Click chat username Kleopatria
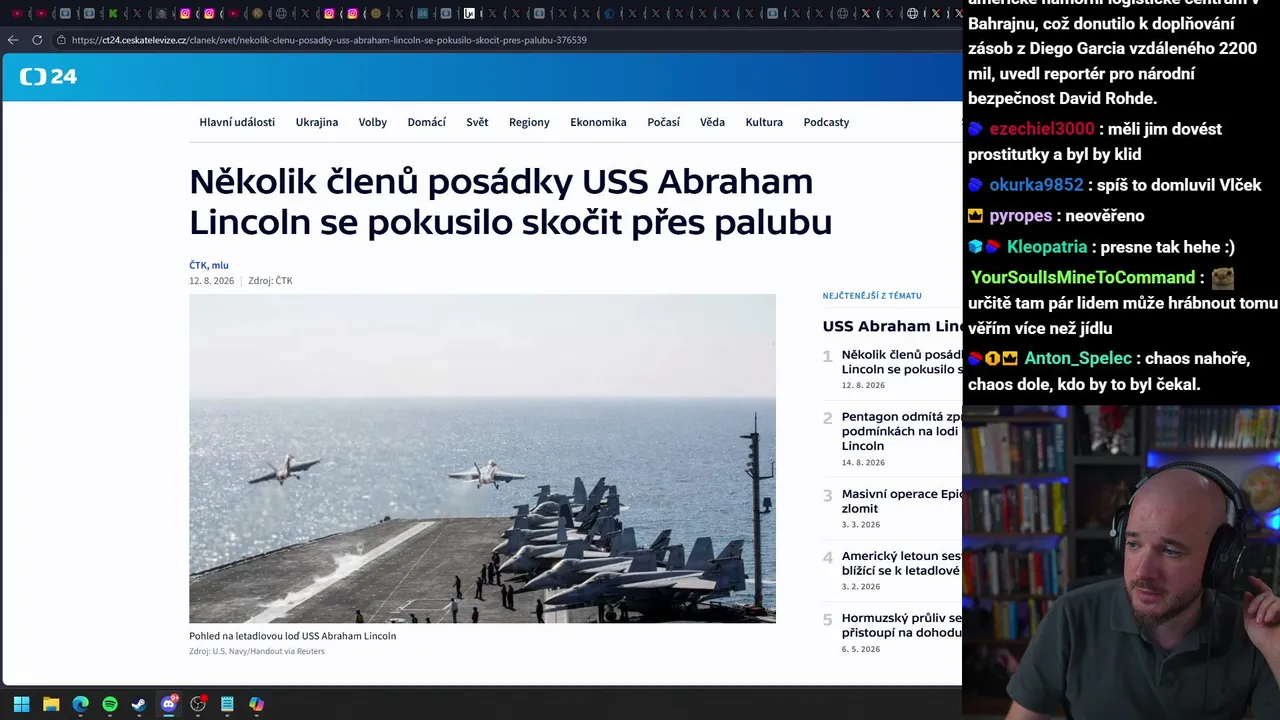 tap(1047, 247)
